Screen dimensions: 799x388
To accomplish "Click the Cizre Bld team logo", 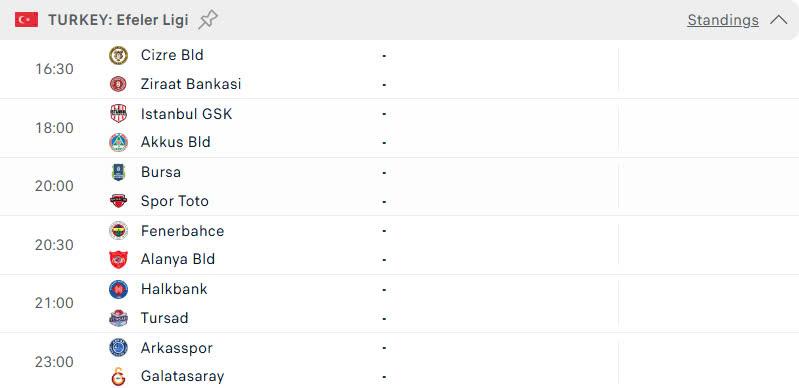I will pyautogui.click(x=118, y=55).
